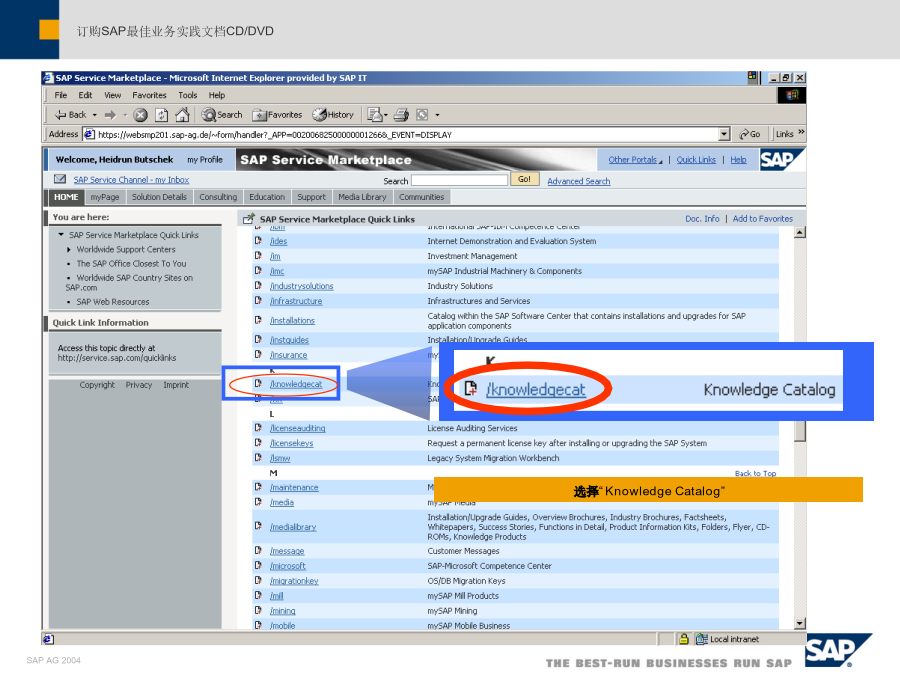The height and width of the screenshot is (675, 900).
Task: Go to Home page via house icon
Action: point(183,115)
